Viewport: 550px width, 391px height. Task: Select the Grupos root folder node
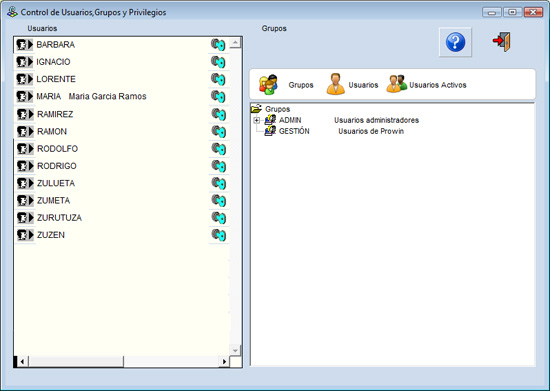(x=277, y=109)
